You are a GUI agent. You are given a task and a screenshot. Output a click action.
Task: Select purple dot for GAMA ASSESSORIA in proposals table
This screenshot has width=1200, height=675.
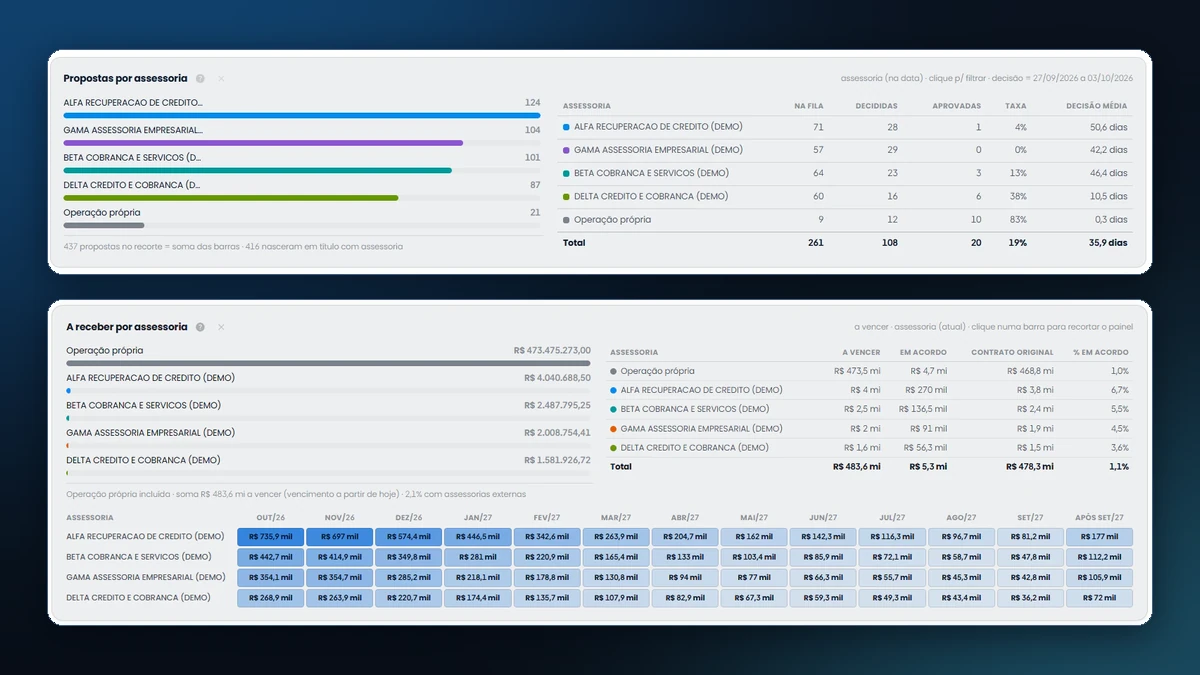tap(566, 150)
